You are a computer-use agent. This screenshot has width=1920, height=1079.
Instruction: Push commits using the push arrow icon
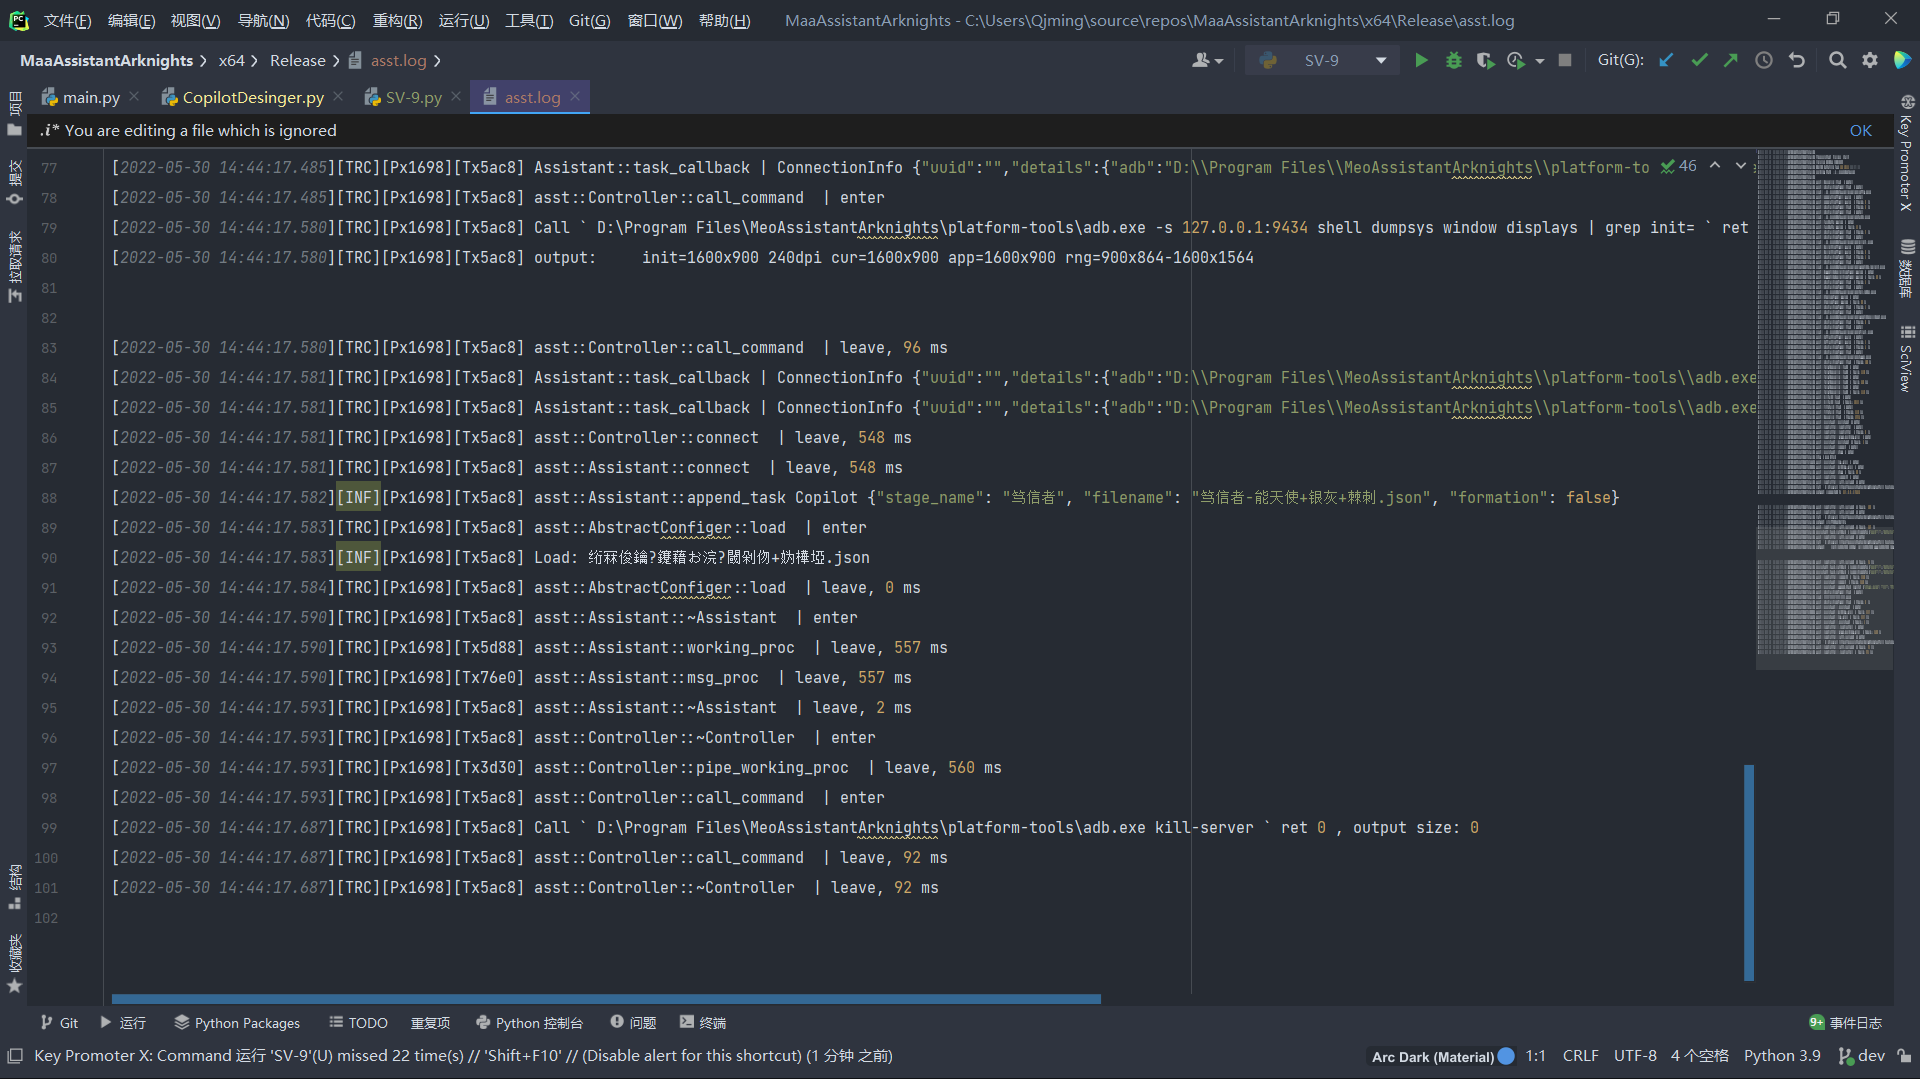click(1731, 60)
